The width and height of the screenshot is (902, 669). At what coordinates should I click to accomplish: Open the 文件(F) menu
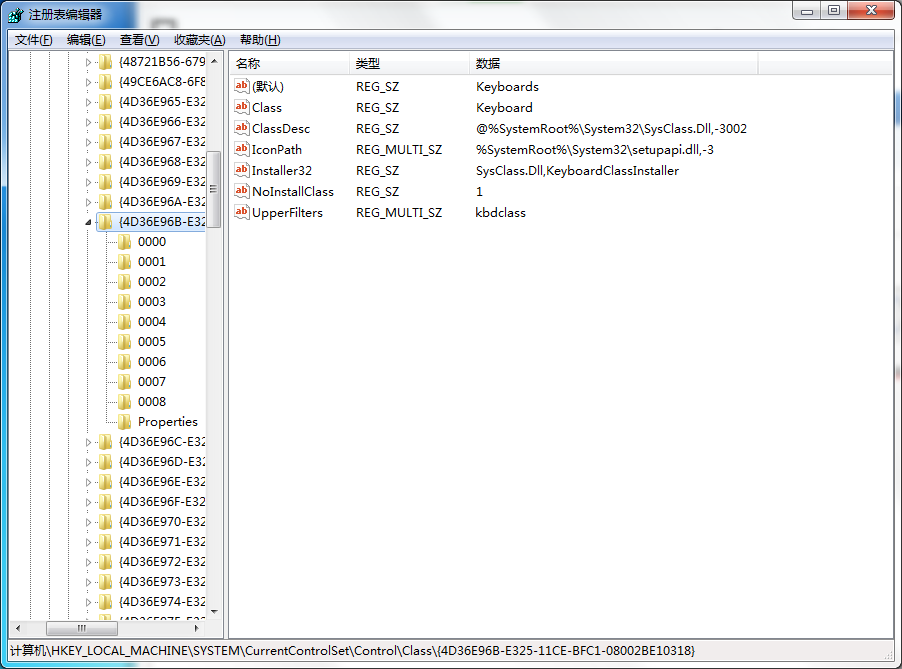33,40
